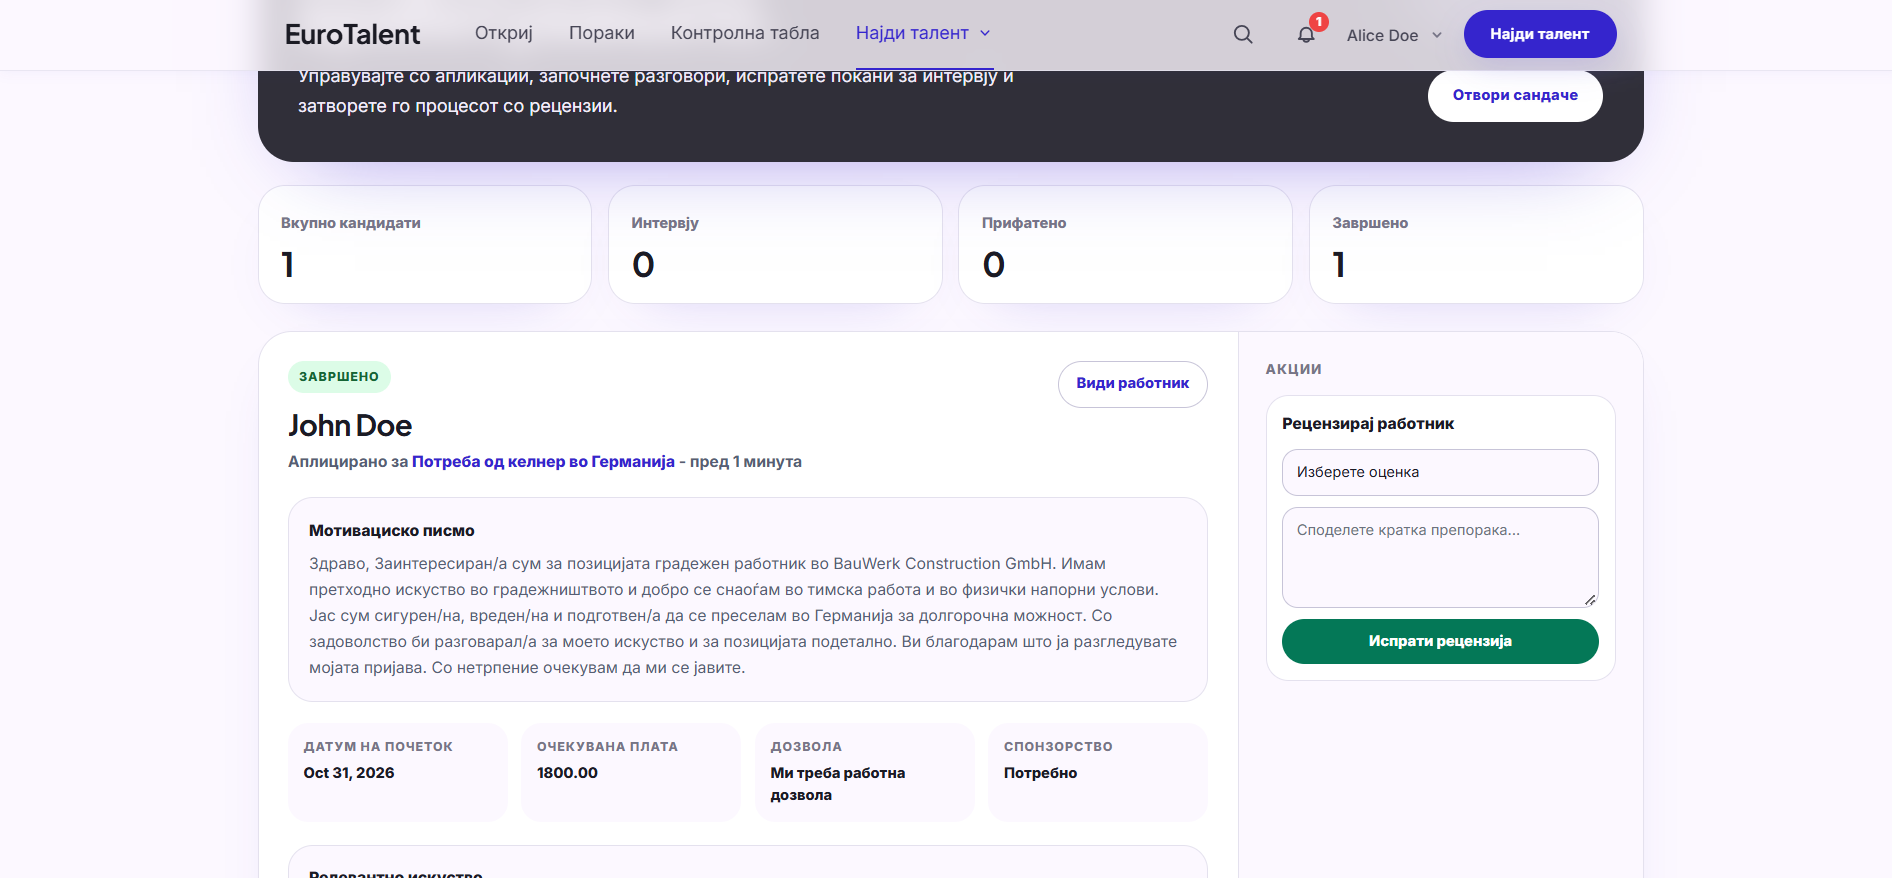The height and width of the screenshot is (878, 1892).
Task: Click expected salary value 1800.00
Action: pos(567,773)
